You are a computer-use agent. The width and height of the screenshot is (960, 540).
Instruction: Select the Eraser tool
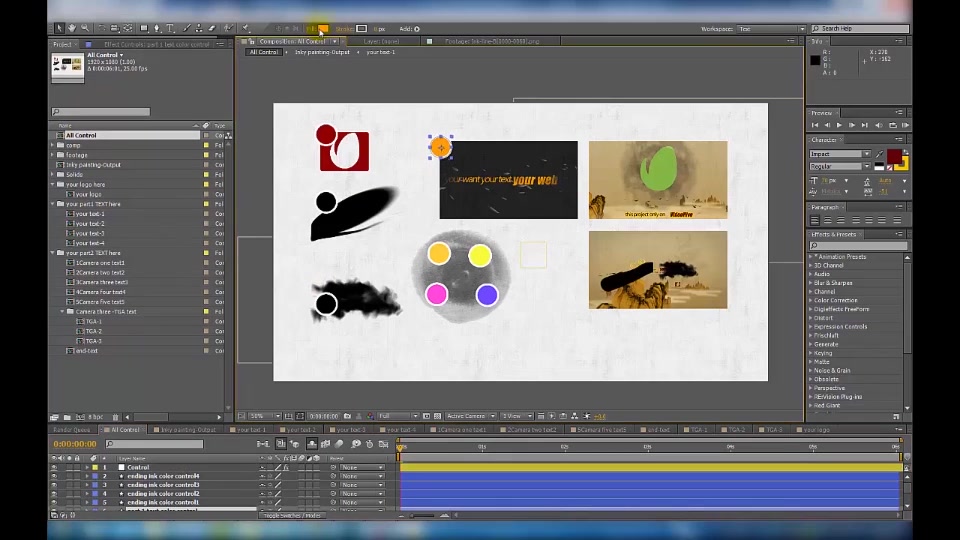[212, 28]
